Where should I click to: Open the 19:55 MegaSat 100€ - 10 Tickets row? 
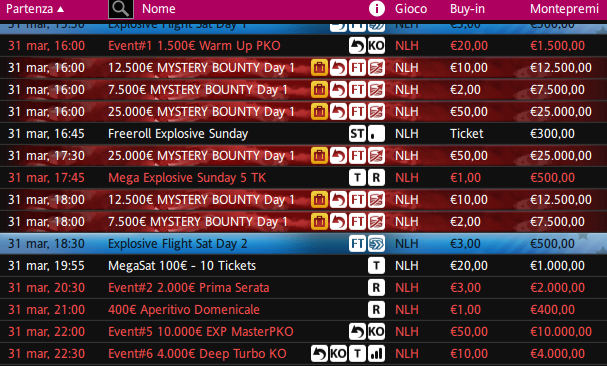pos(304,266)
